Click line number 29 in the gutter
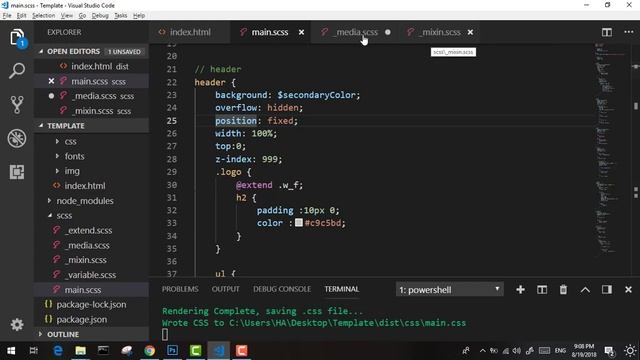This screenshot has width=640, height=360. (172, 172)
